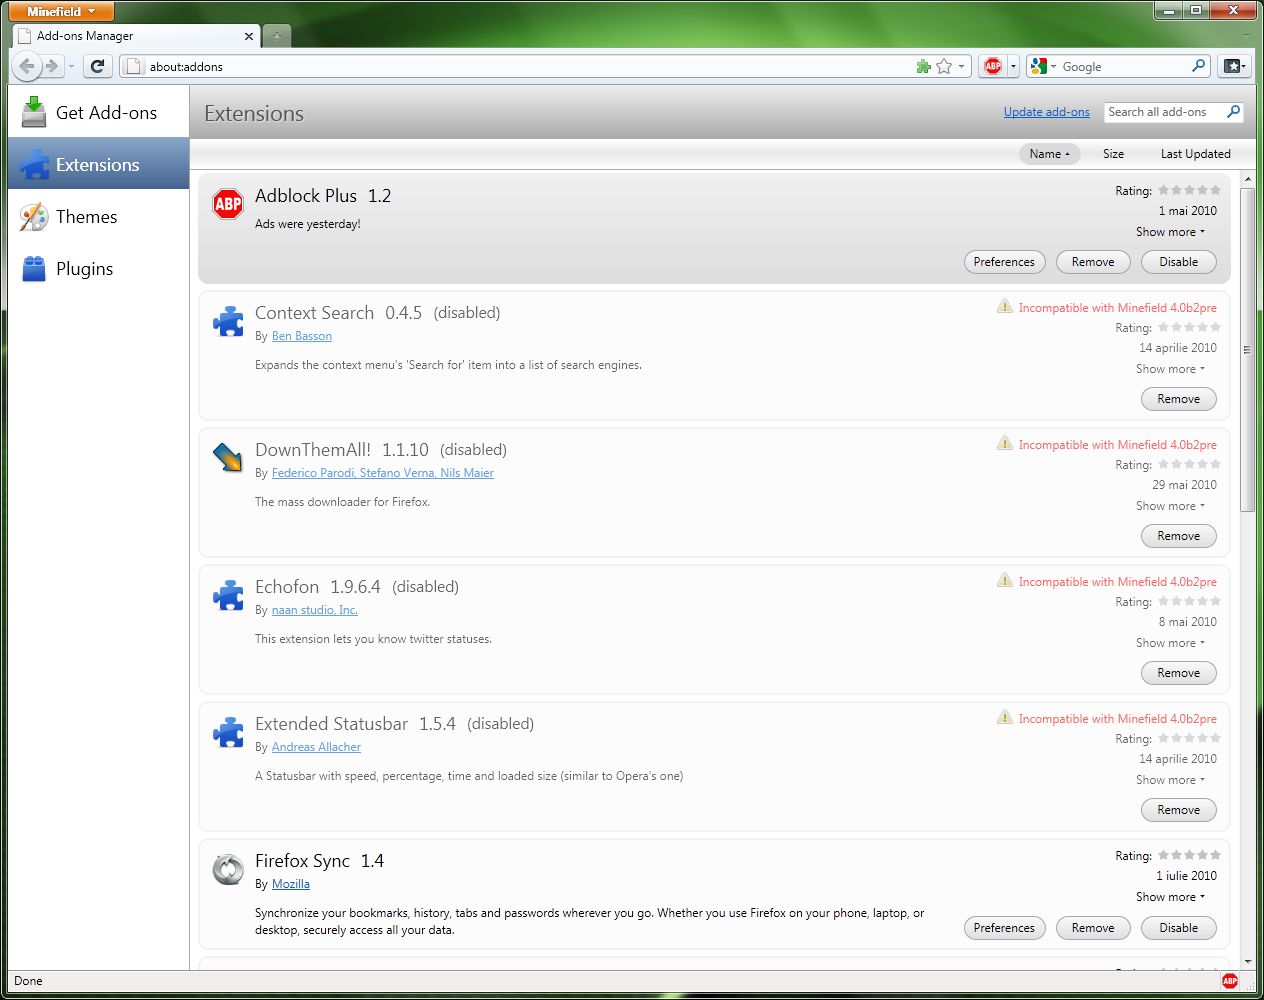Click the reload page button
The image size is (1264, 1000).
point(97,67)
